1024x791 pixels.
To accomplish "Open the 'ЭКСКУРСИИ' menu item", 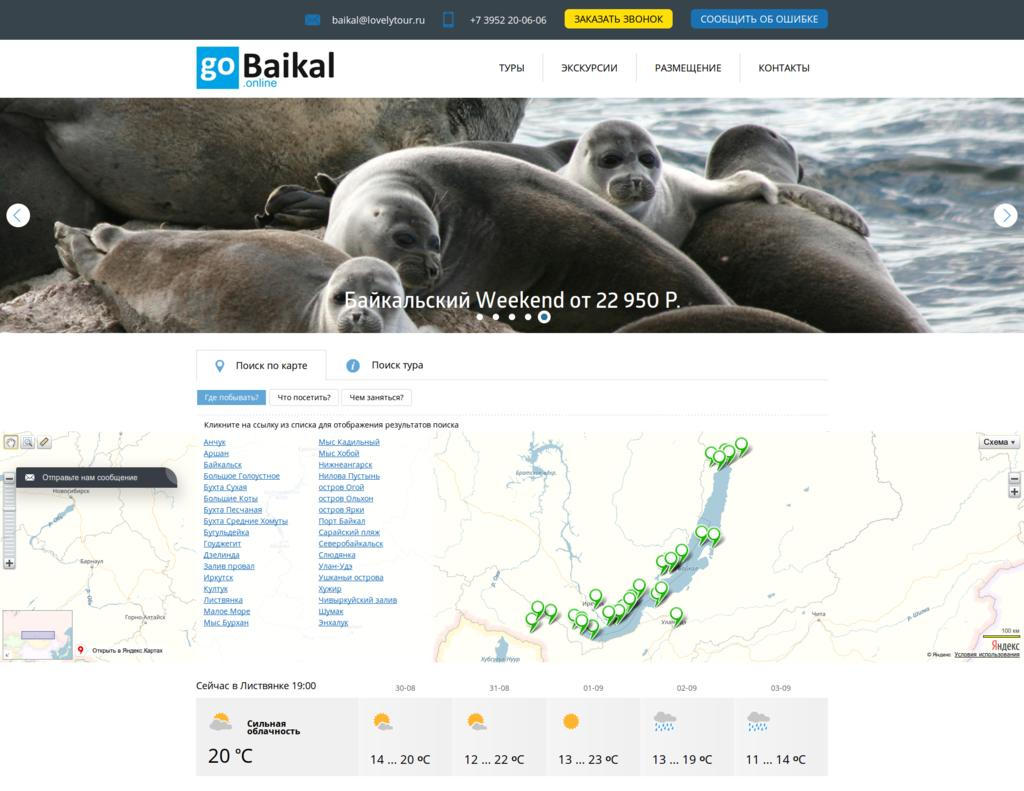I will pos(589,68).
